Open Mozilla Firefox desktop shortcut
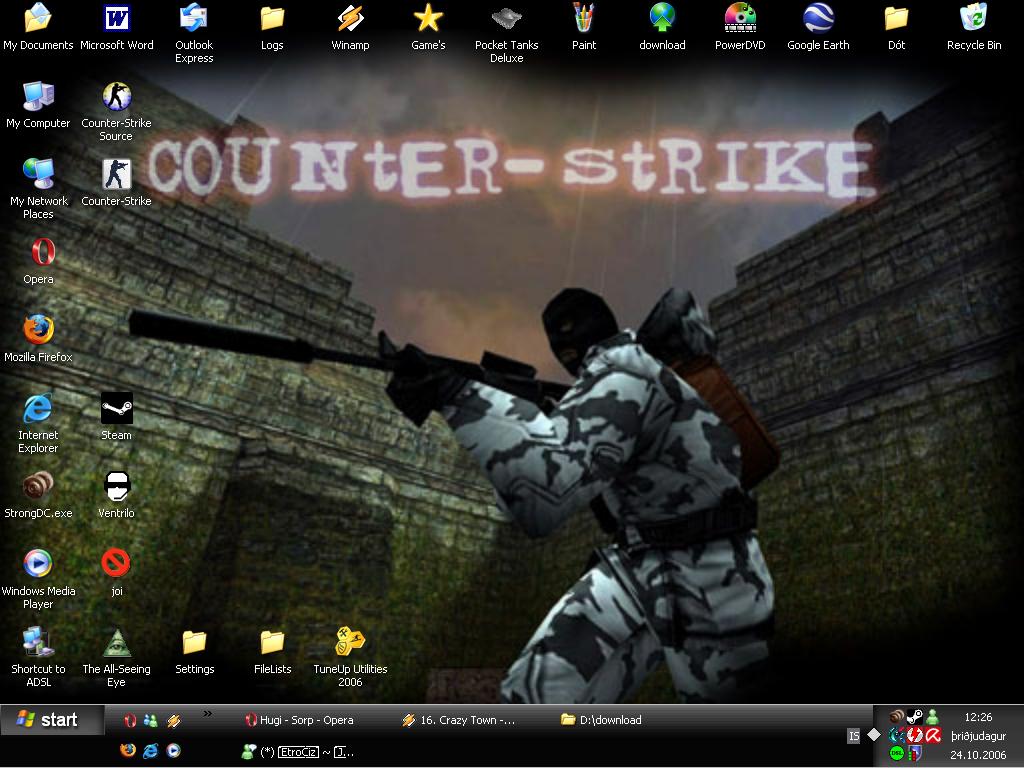This screenshot has width=1024, height=768. 38,339
